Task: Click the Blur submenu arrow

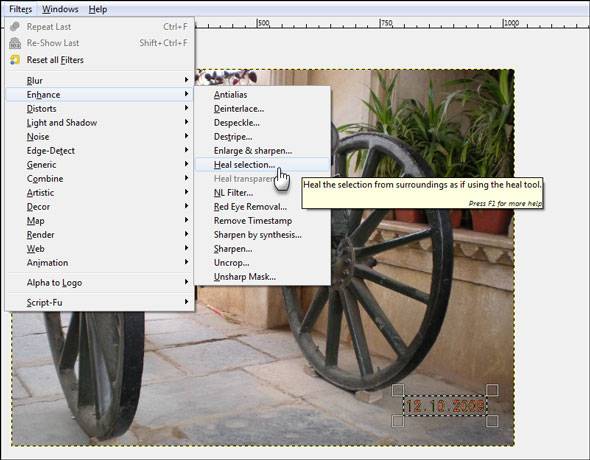Action: [186, 80]
